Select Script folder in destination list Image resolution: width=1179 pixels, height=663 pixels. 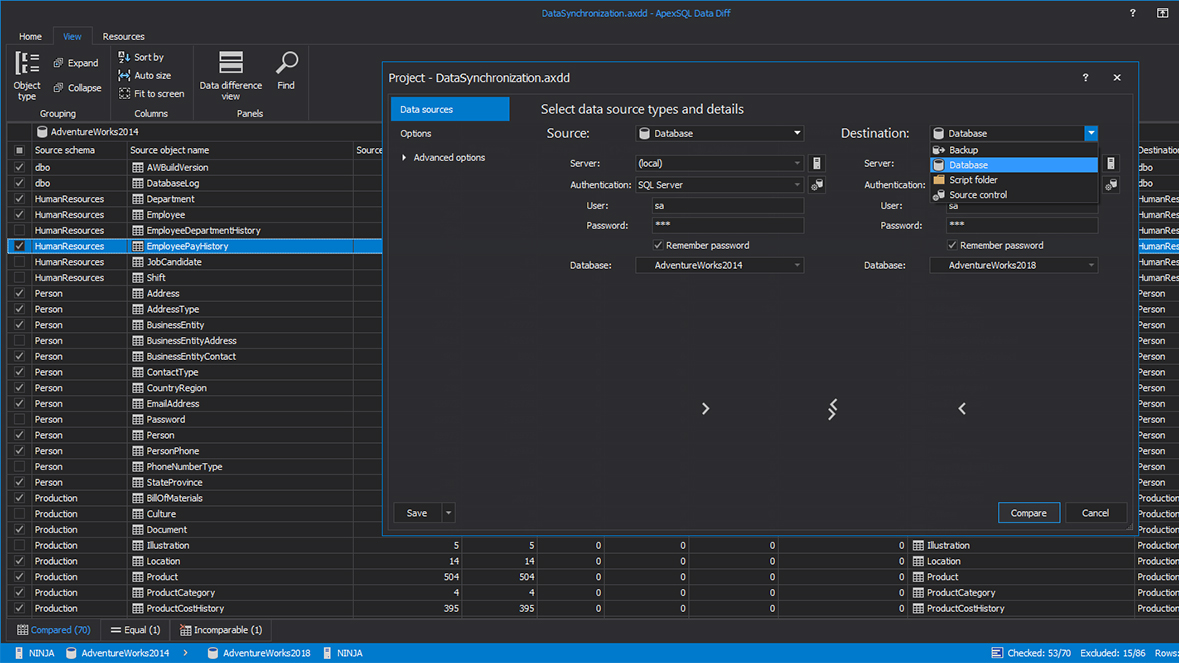pyautogui.click(x=1014, y=180)
